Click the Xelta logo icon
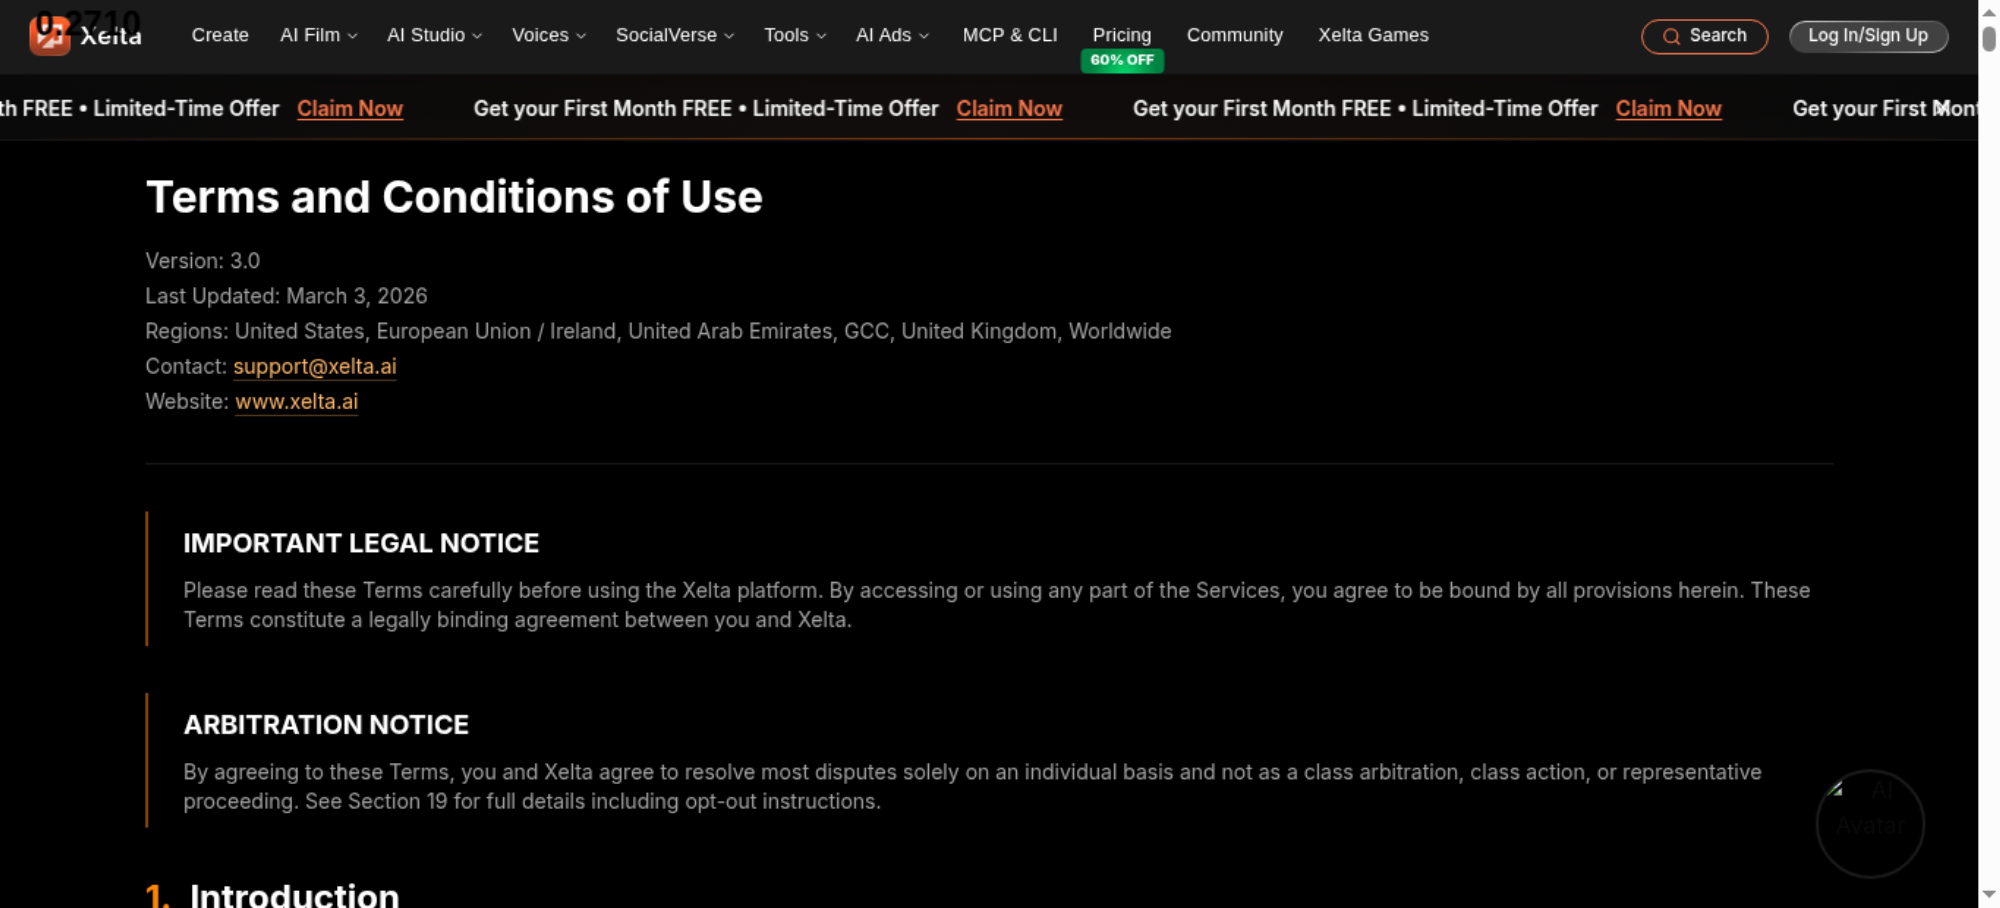The width and height of the screenshot is (2000, 908). 49,36
